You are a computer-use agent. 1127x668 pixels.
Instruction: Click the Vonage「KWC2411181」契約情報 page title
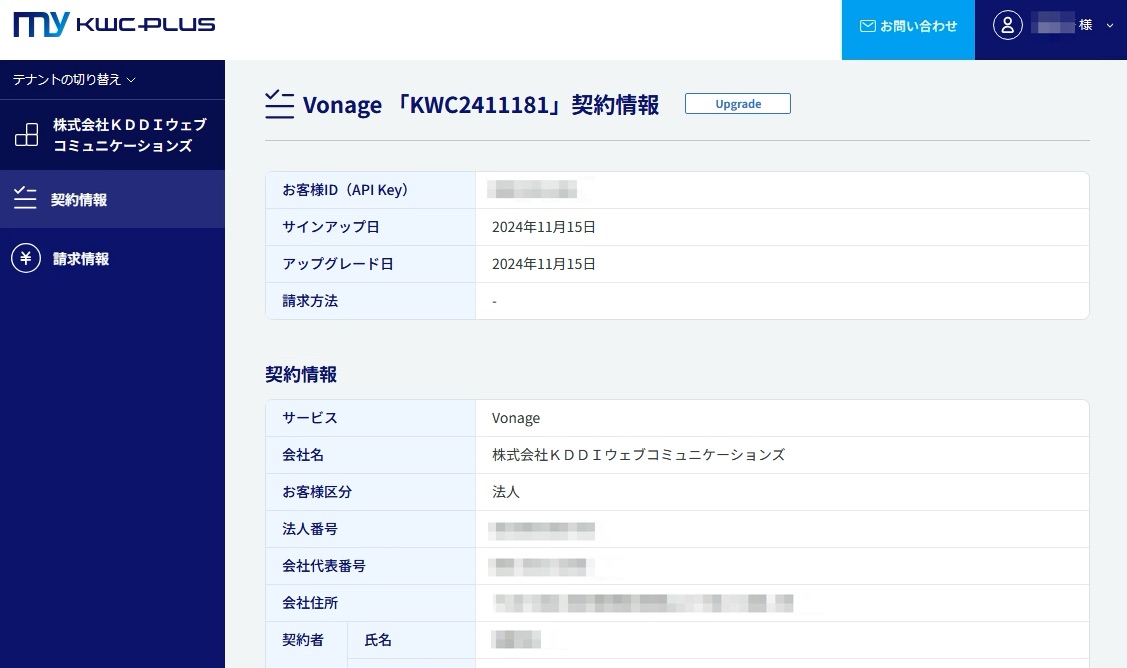[x=481, y=105]
